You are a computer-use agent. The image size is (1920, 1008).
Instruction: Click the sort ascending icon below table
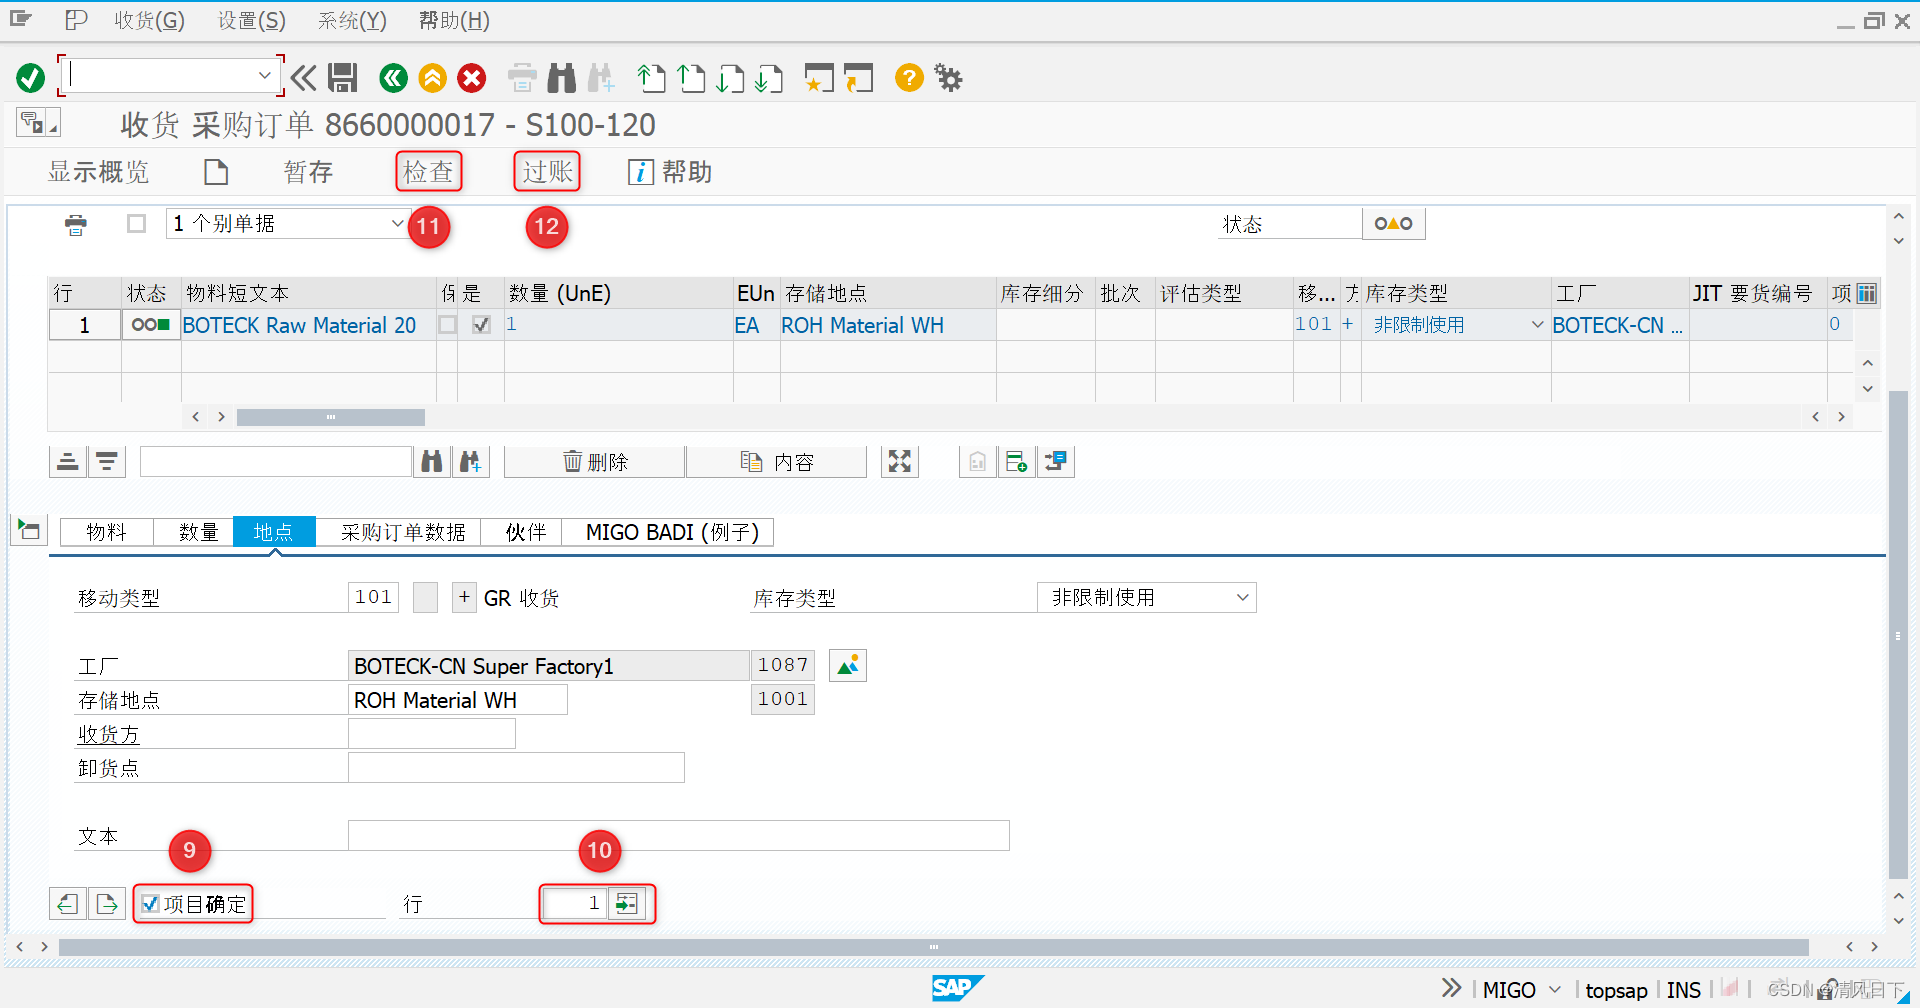coord(68,461)
